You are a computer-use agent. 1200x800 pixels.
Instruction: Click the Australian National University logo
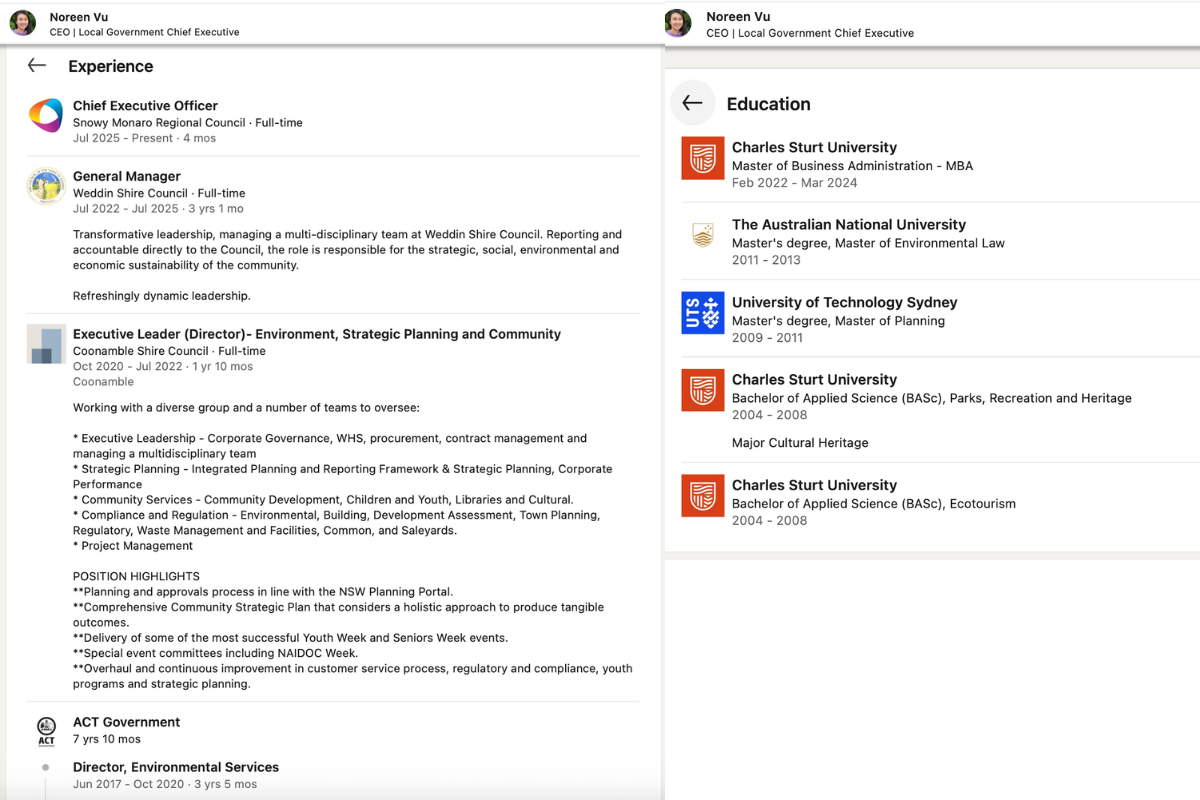(702, 235)
